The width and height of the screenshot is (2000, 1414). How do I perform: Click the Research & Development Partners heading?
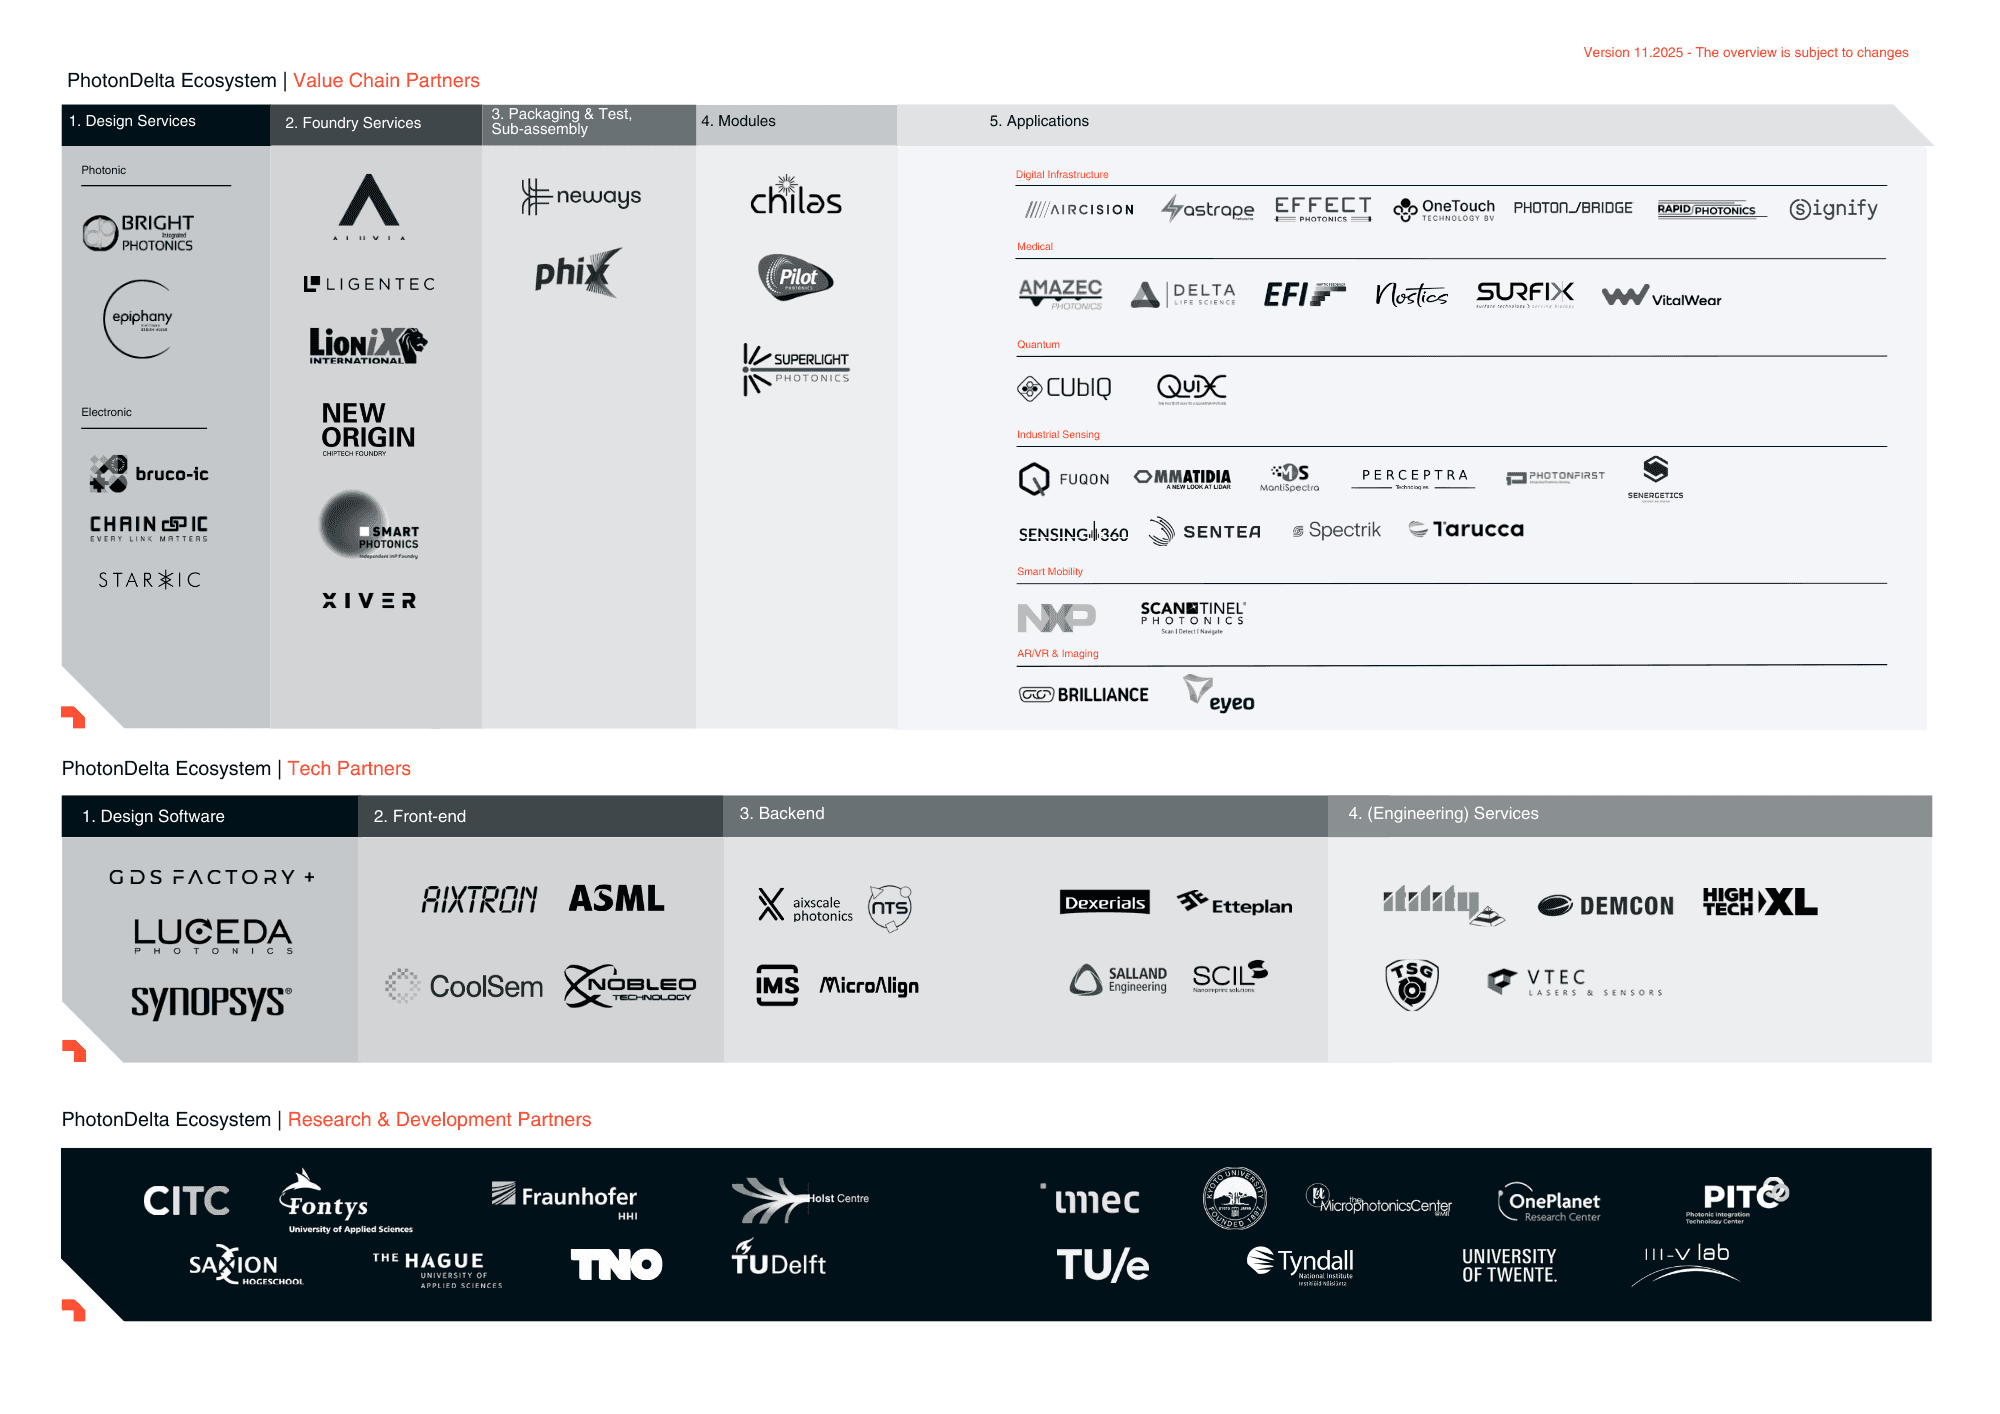(439, 1120)
